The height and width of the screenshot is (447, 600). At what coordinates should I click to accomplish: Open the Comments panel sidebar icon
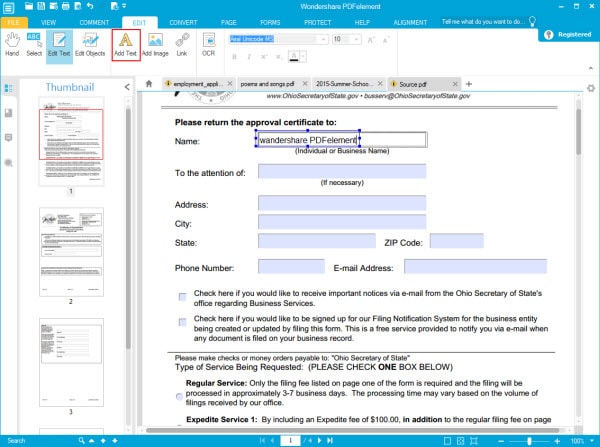click(8, 137)
